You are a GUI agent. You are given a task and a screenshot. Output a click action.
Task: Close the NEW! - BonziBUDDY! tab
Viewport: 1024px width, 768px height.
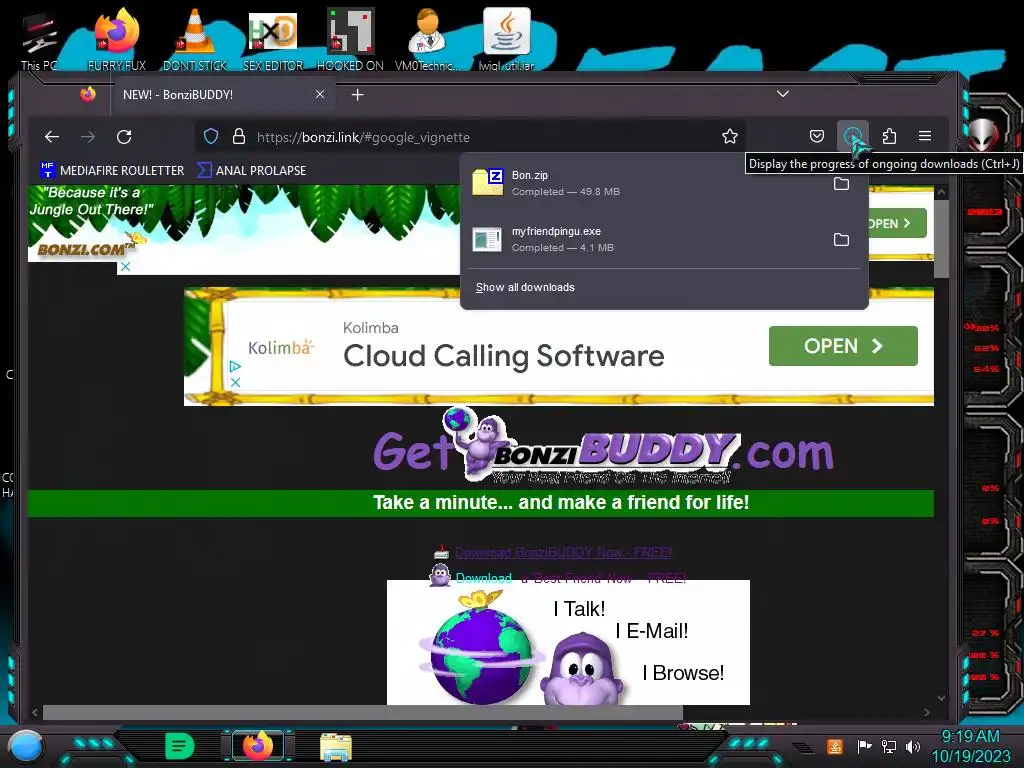tap(320, 94)
